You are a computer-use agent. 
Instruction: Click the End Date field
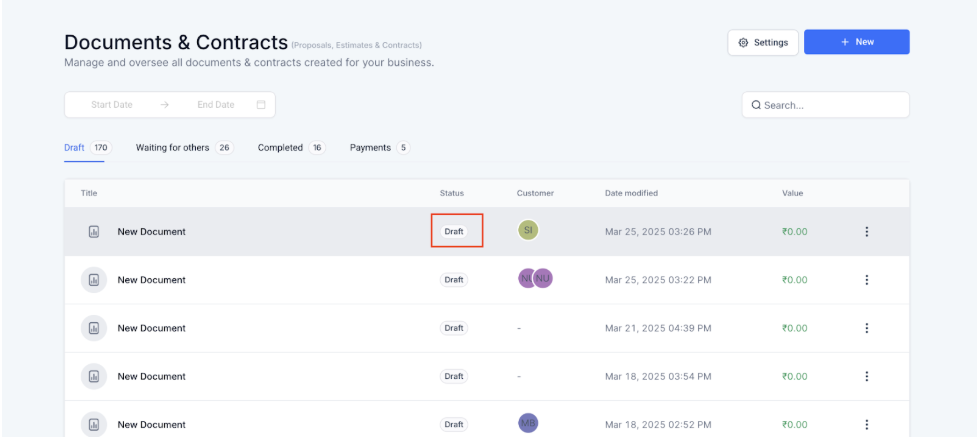(x=215, y=105)
